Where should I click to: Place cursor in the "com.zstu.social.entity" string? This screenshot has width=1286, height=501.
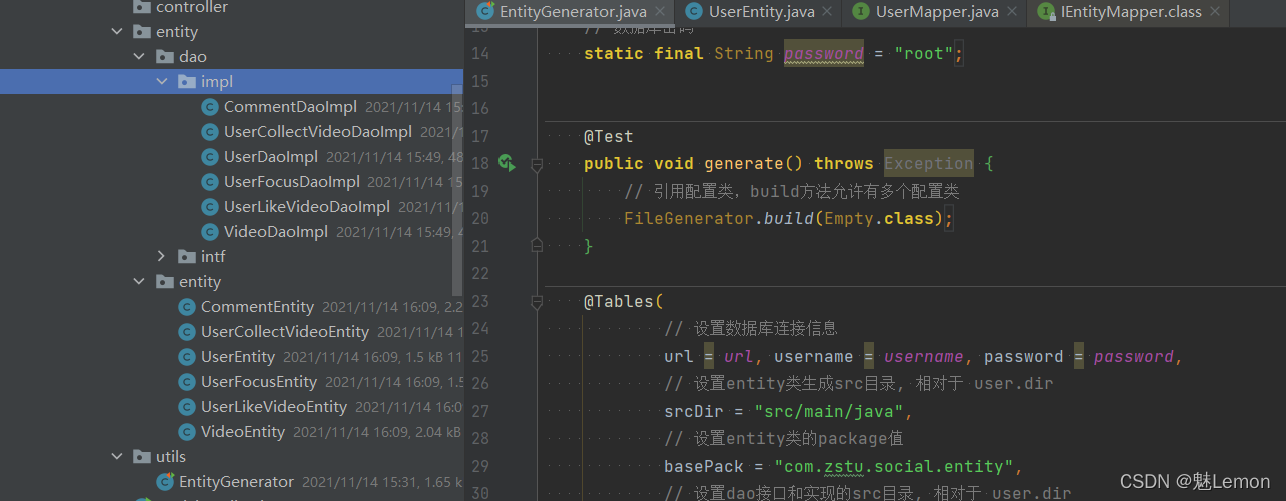(x=884, y=466)
